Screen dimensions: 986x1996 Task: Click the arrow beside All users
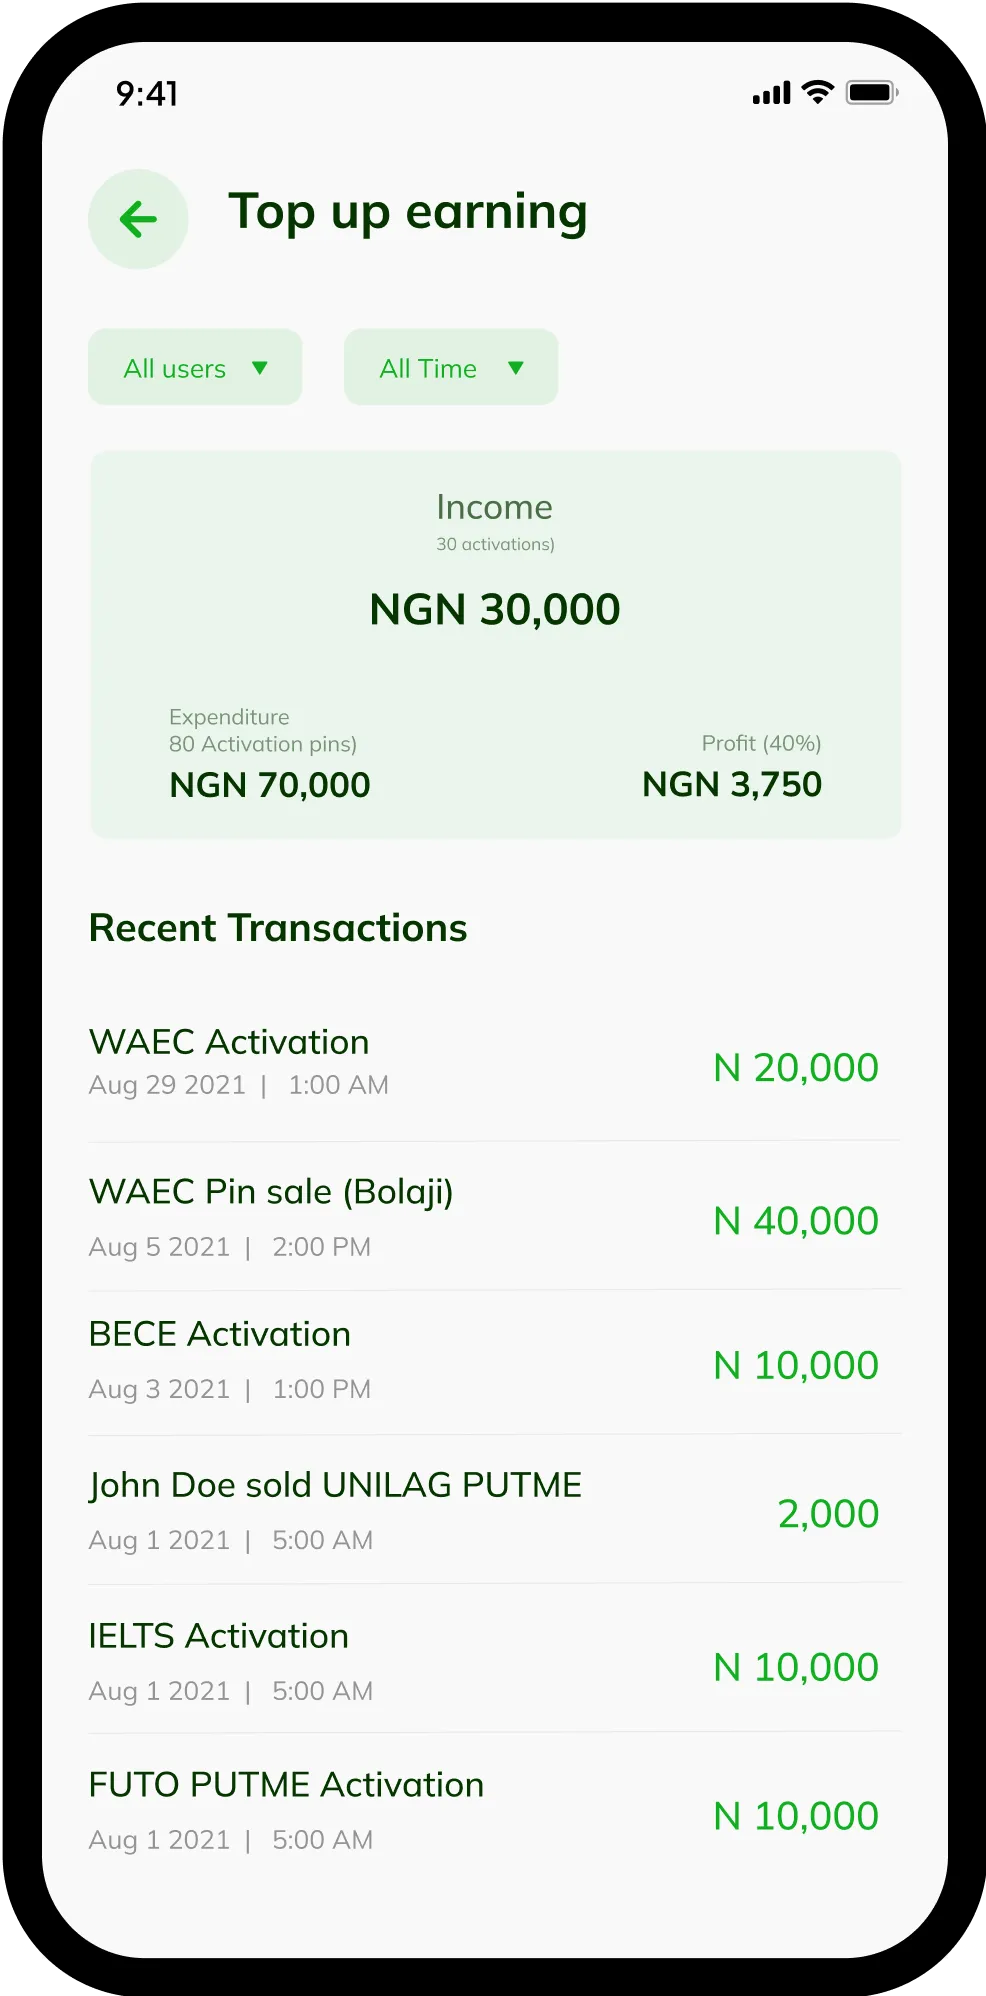[260, 368]
